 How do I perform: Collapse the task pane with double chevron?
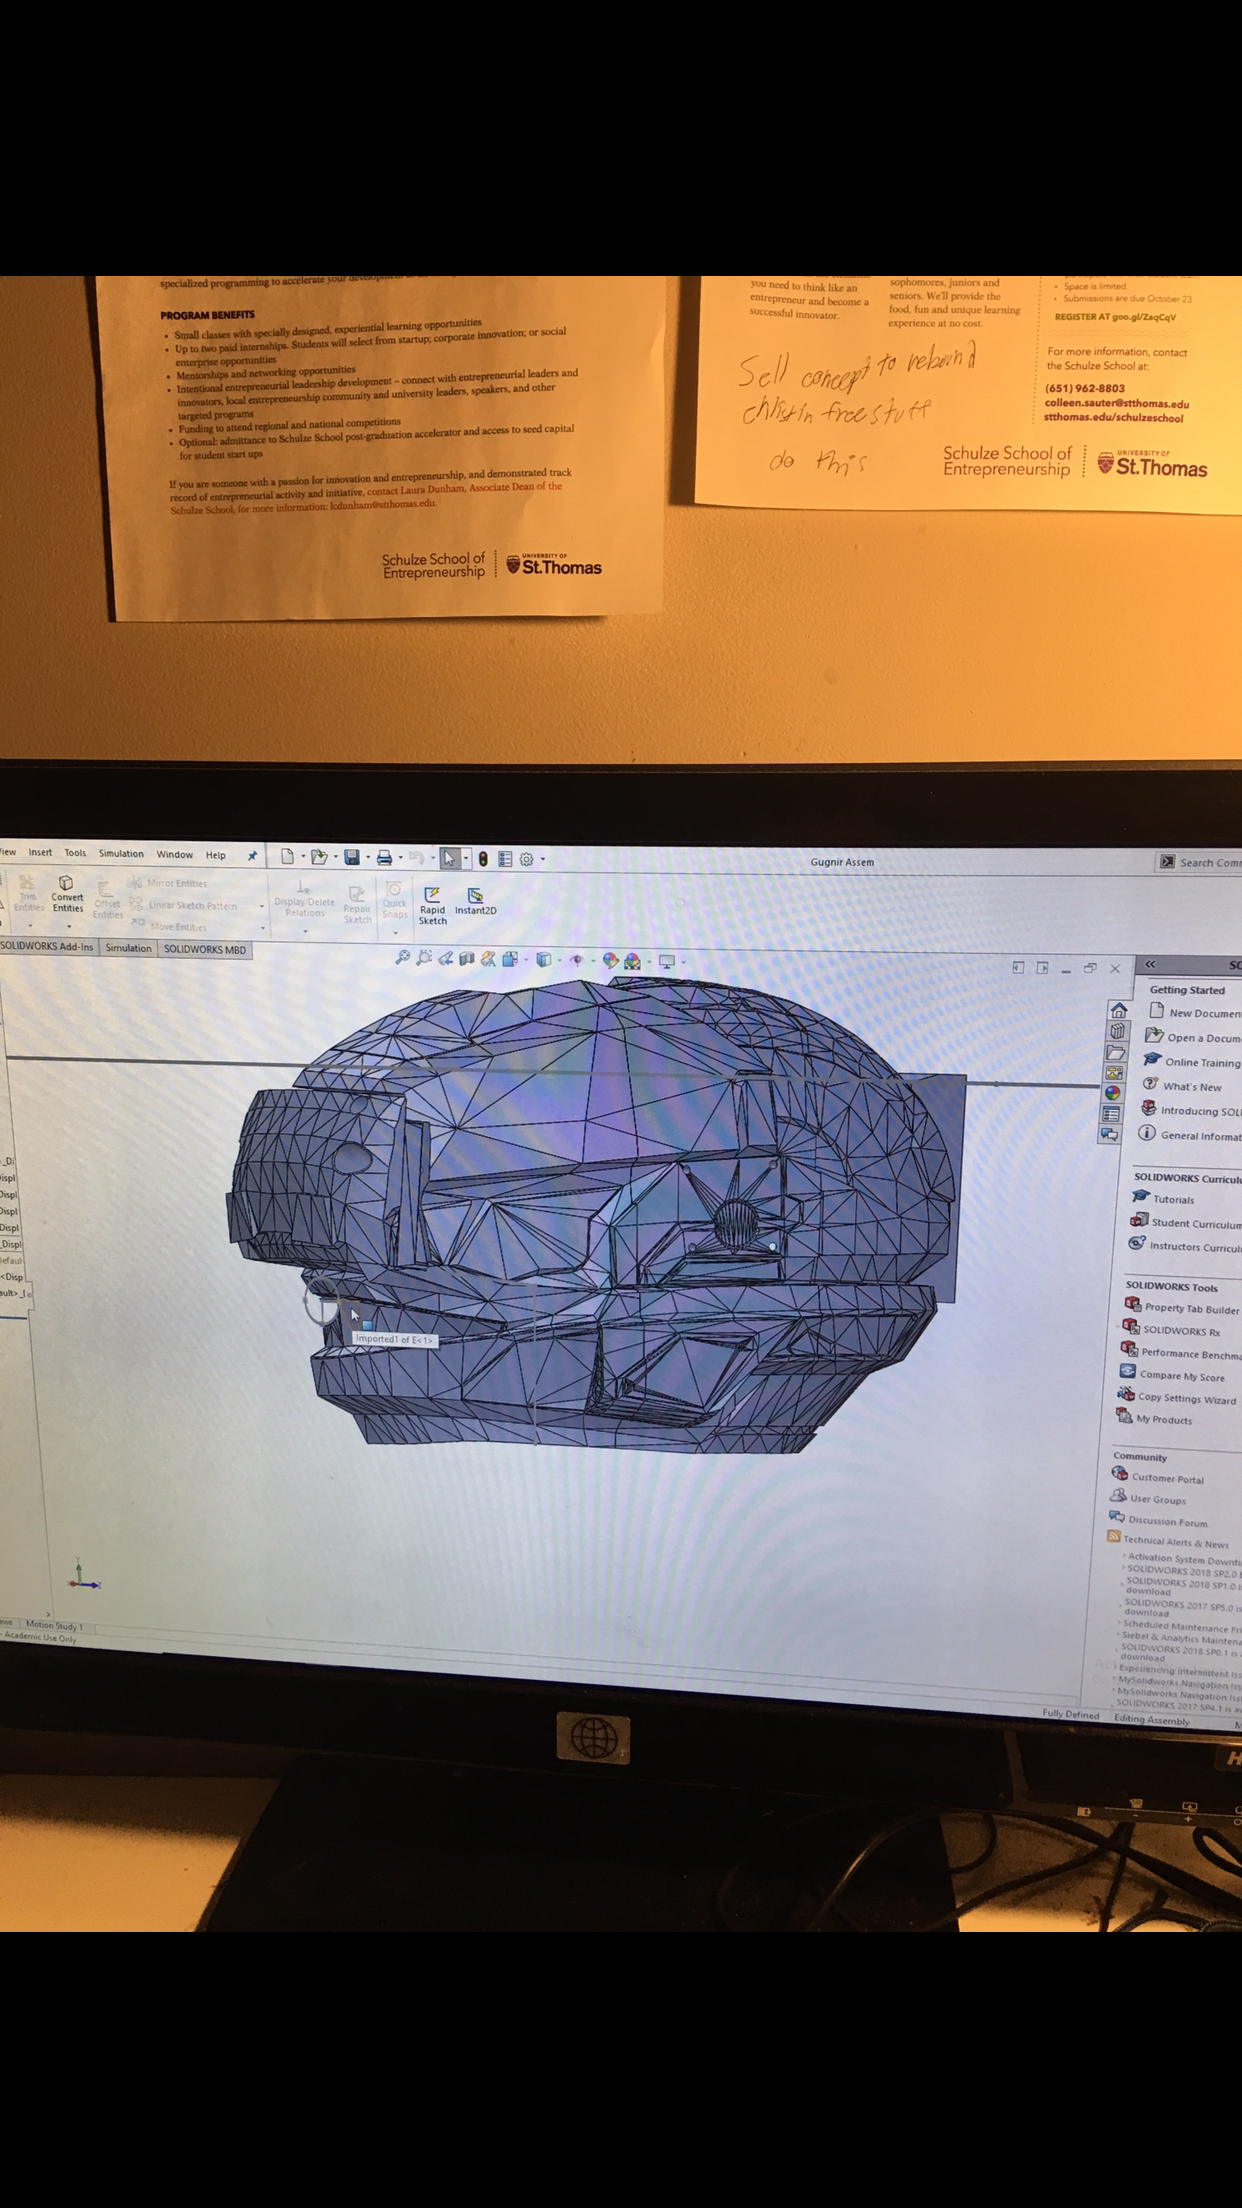pos(1150,964)
